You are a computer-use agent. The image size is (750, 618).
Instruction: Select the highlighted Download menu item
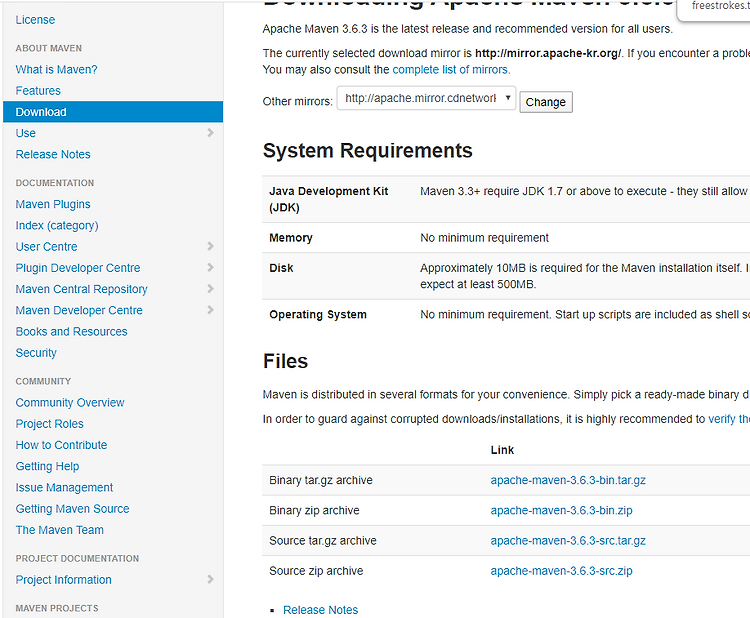click(113, 111)
